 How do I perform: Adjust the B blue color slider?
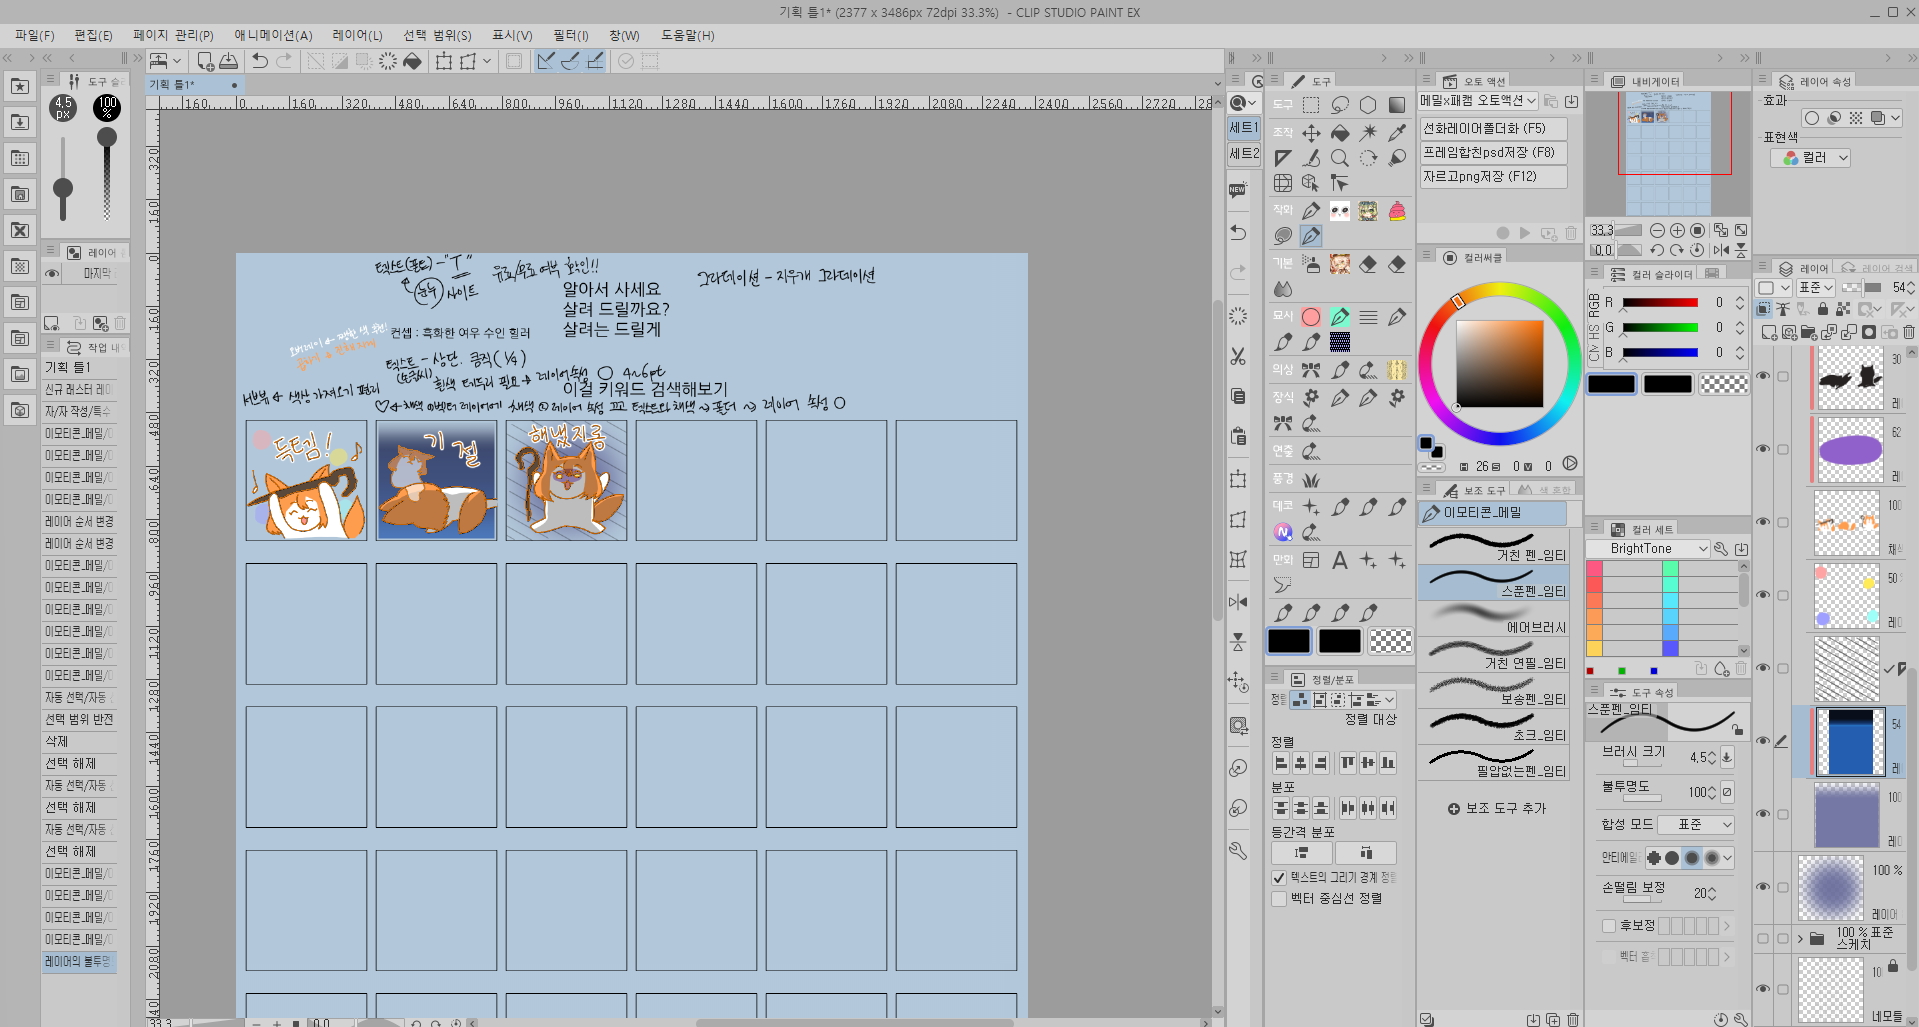coord(1660,353)
